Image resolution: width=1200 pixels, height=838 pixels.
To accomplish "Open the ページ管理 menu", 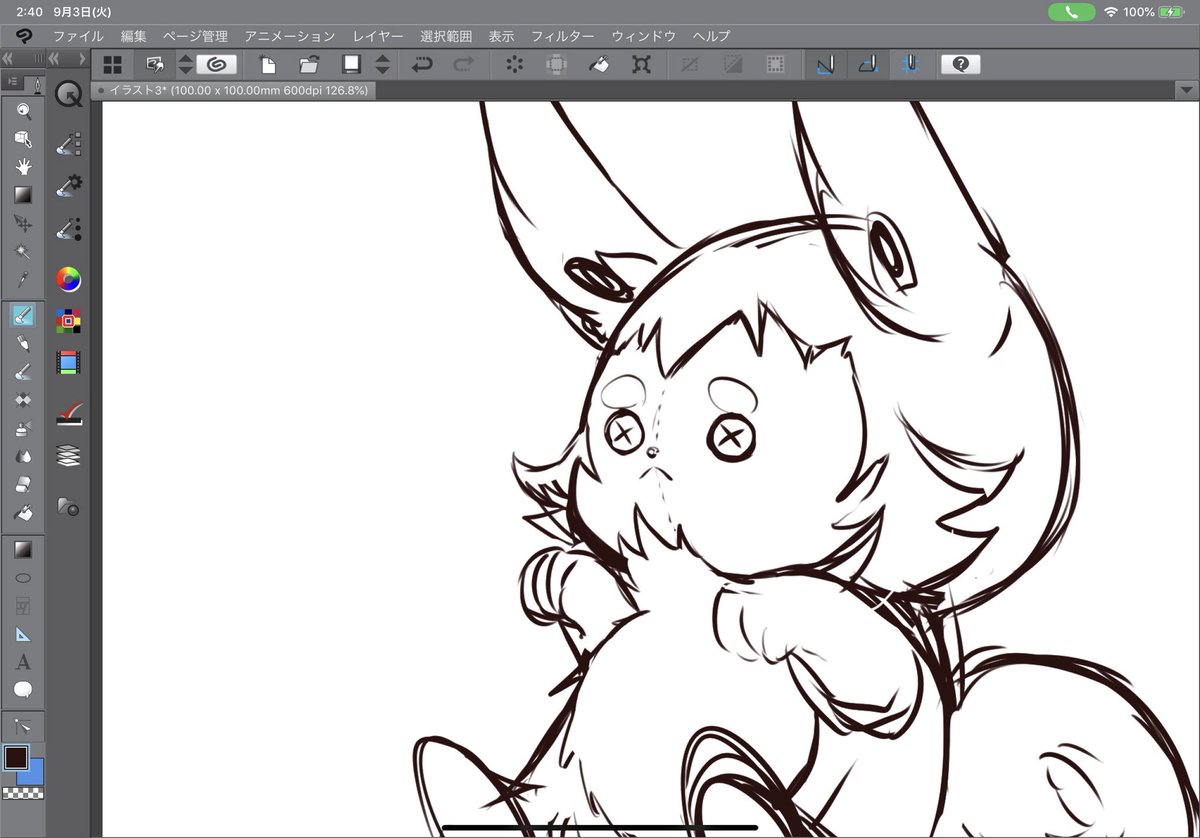I will tap(195, 36).
